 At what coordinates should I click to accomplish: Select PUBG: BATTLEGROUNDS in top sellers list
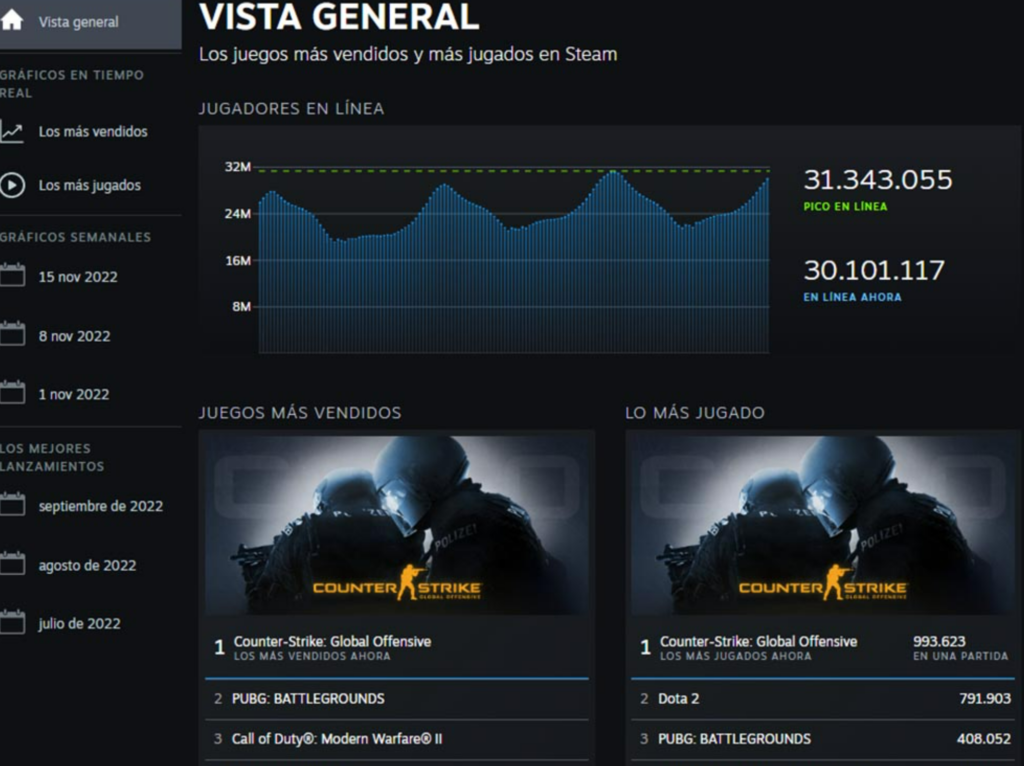[308, 698]
